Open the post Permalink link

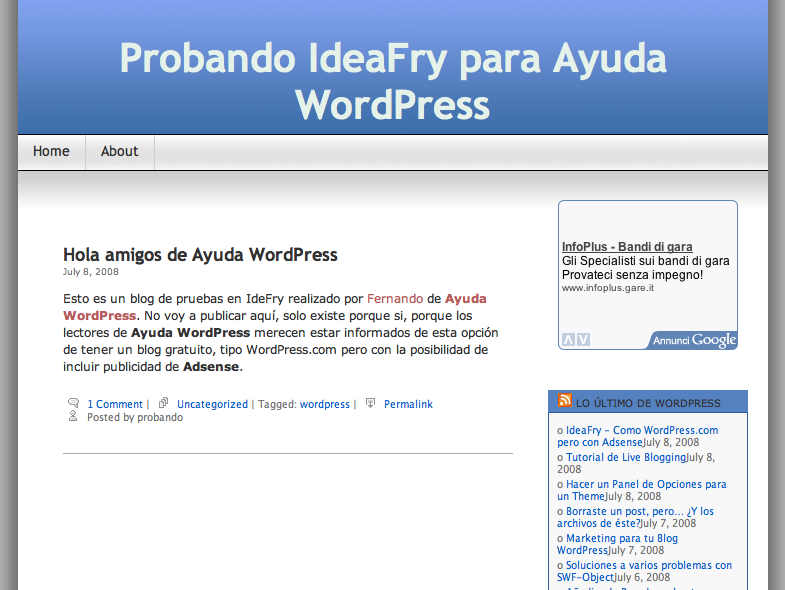[408, 404]
